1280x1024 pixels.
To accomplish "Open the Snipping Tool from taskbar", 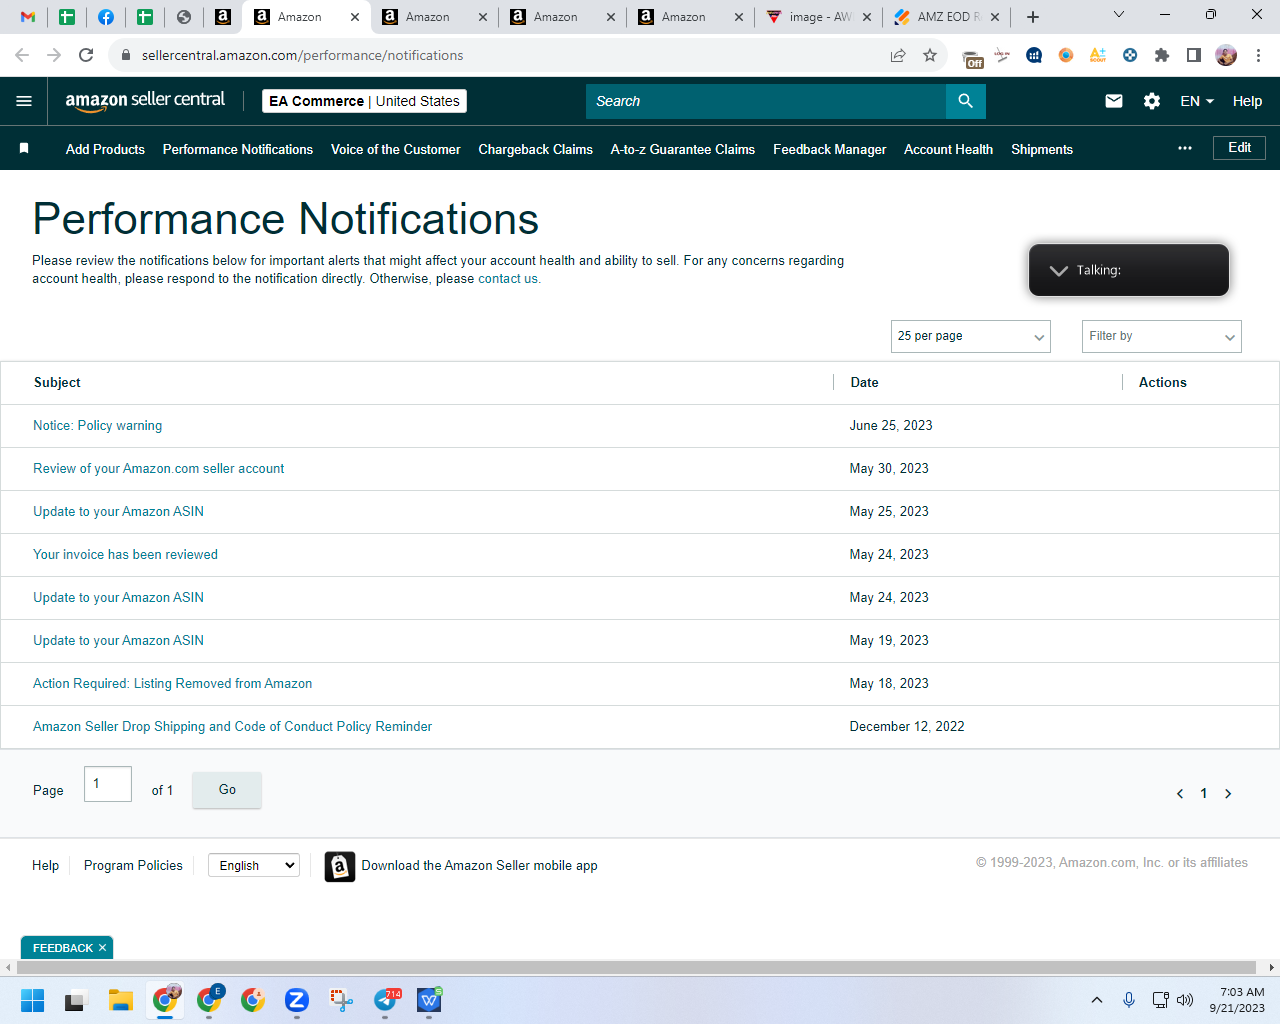I will pyautogui.click(x=342, y=1000).
